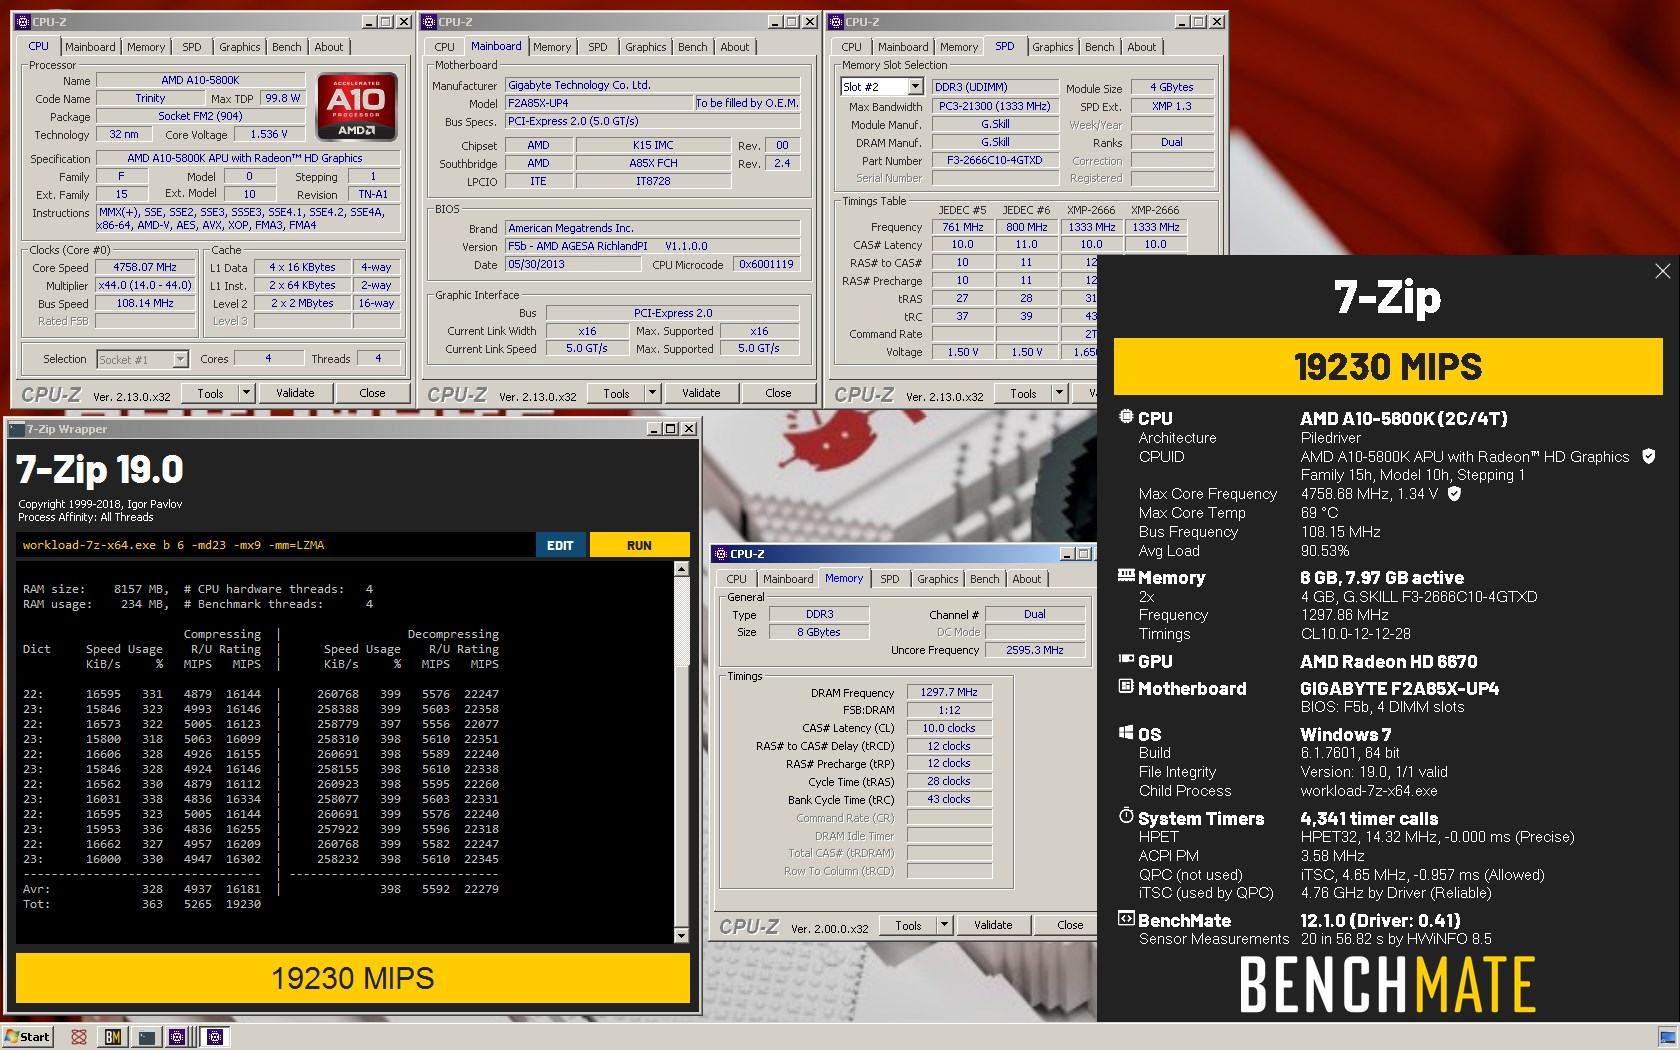Click the CPU chip icon in BenchMate panel

(1126, 418)
